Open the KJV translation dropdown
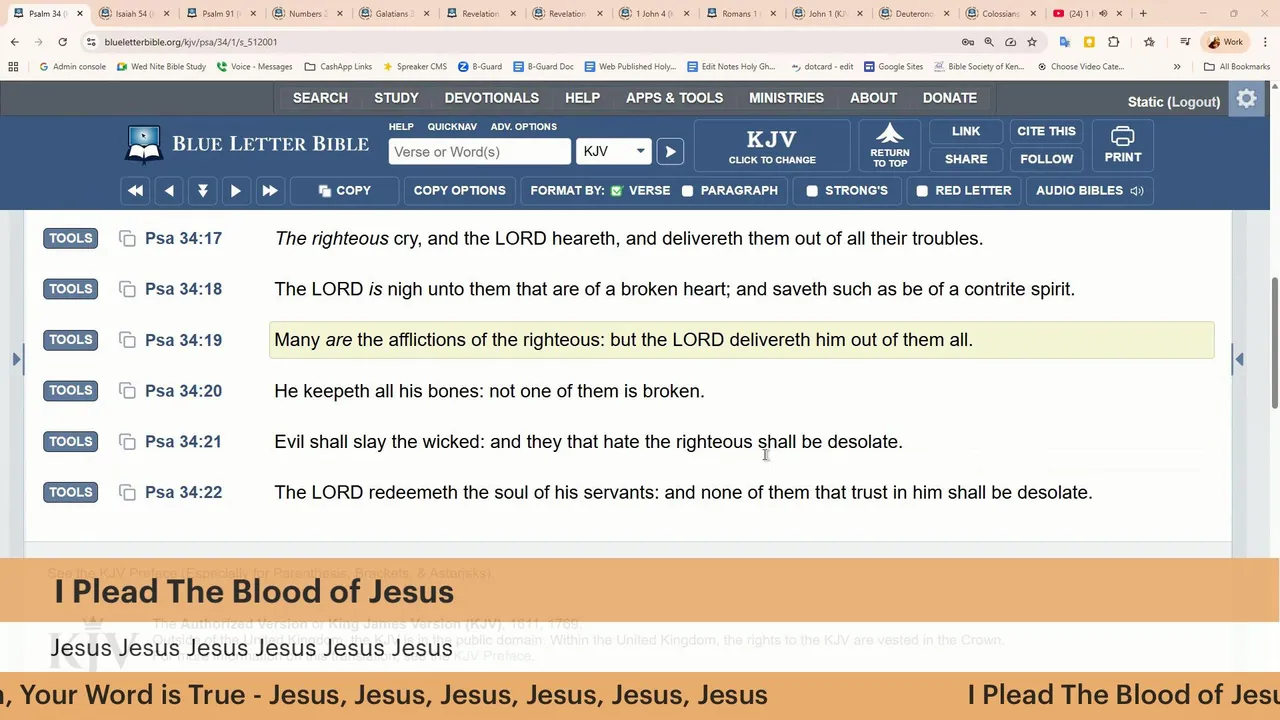Viewport: 1280px width, 720px height. (x=614, y=151)
